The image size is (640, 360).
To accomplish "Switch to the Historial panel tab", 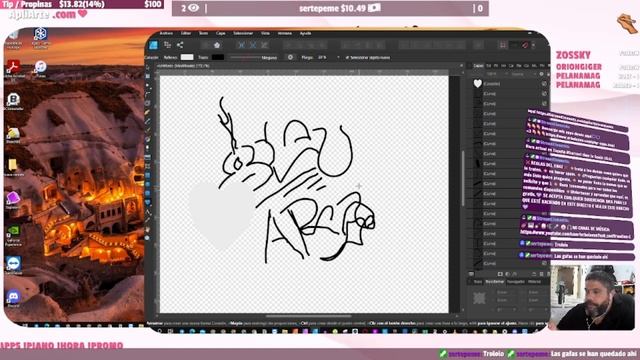I will (534, 282).
